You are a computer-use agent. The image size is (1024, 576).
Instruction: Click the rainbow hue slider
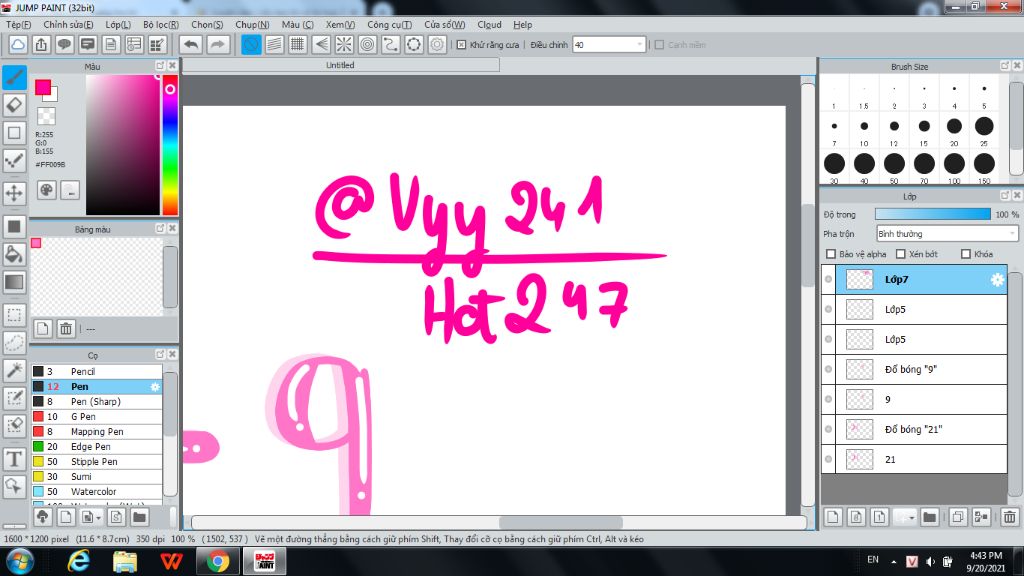click(170, 144)
